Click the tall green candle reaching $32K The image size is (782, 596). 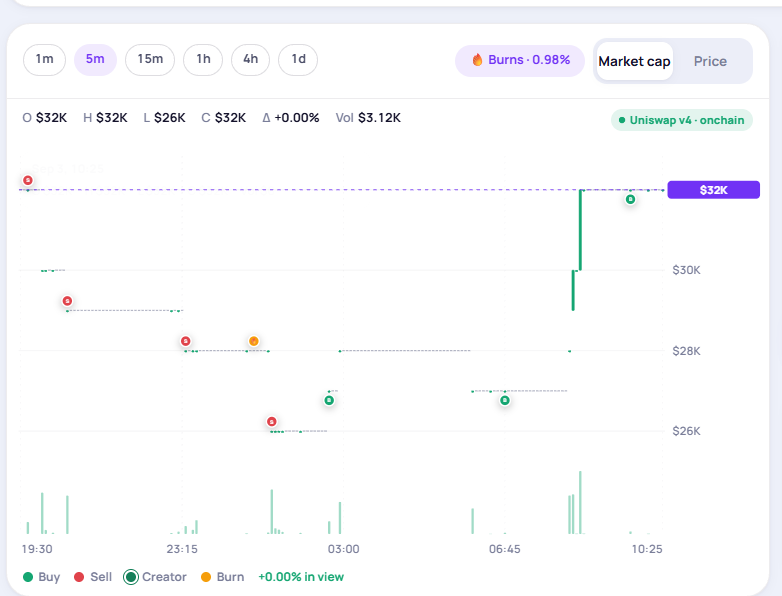click(x=581, y=230)
